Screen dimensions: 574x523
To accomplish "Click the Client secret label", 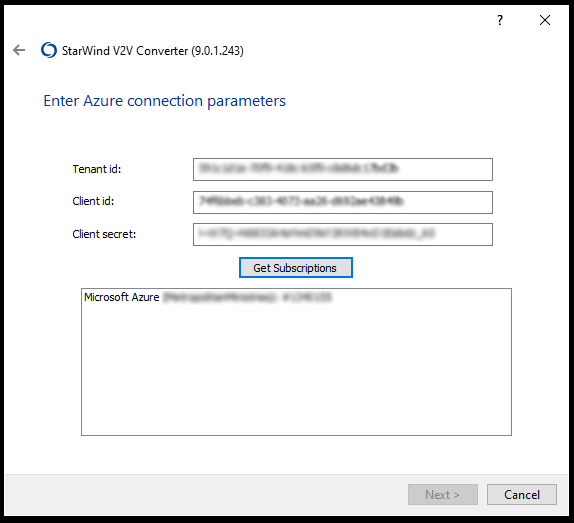I will [104, 234].
